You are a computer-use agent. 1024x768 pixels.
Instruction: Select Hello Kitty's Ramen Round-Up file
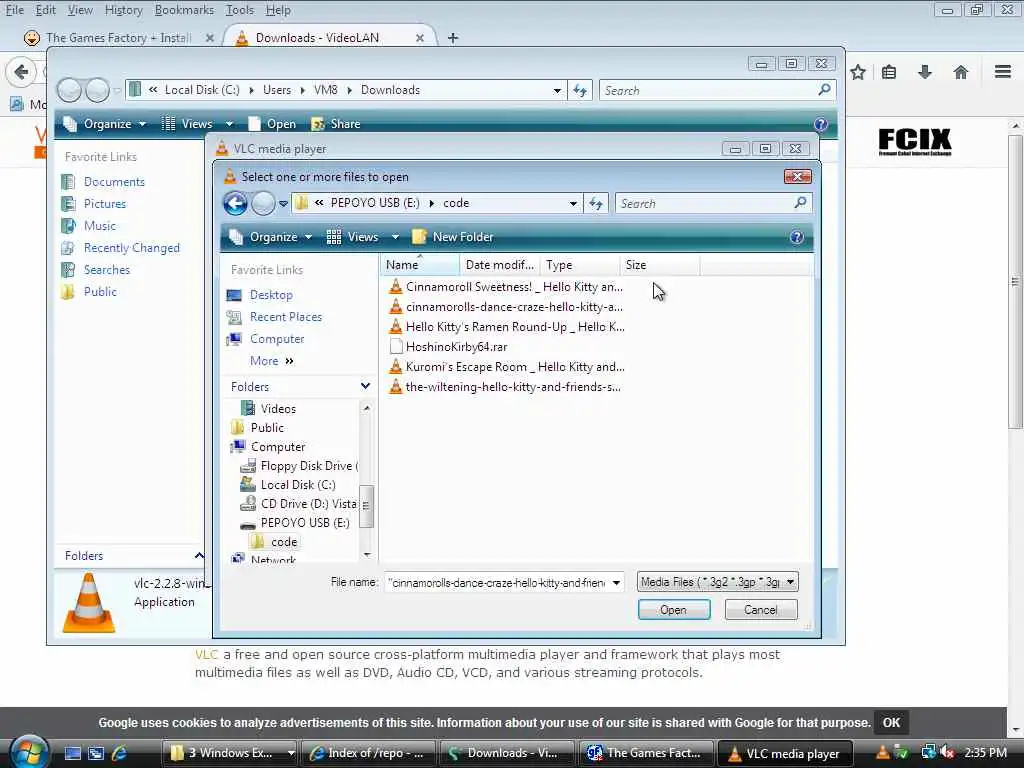(x=507, y=327)
